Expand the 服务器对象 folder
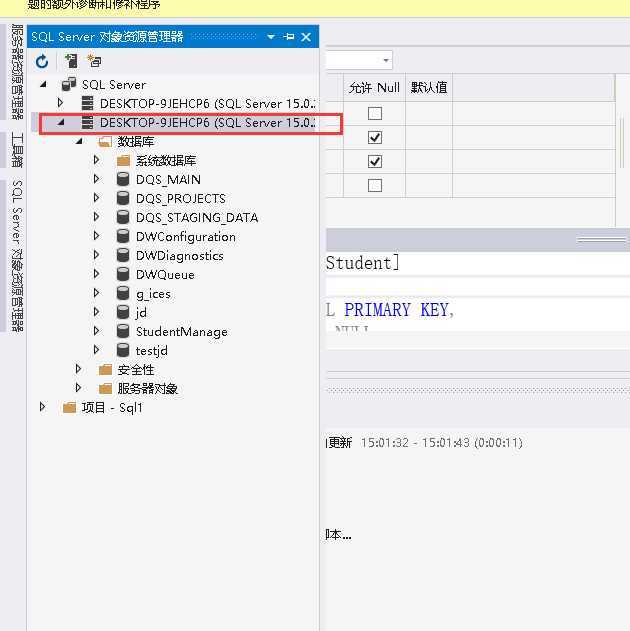 coord(78,387)
